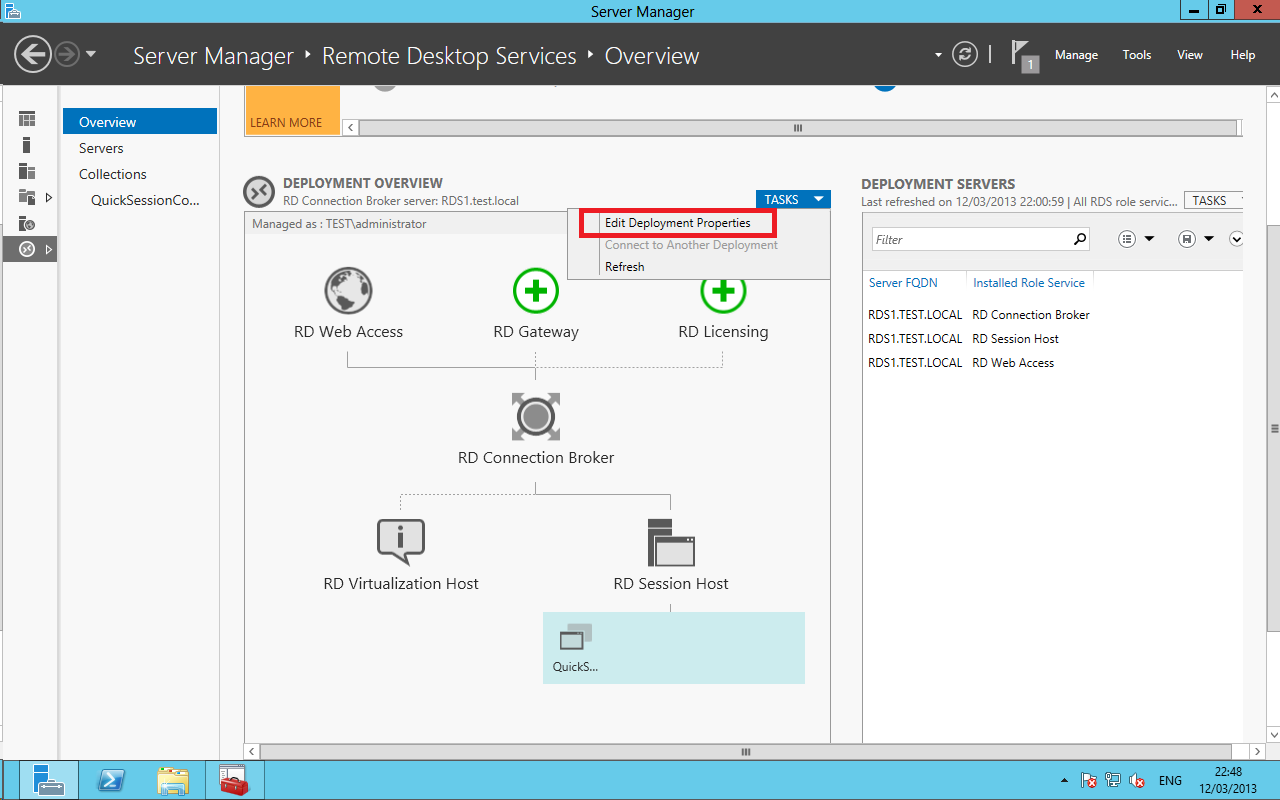Select the All Servers icon in sidebar
This screenshot has width=1280, height=800.
coord(27,171)
